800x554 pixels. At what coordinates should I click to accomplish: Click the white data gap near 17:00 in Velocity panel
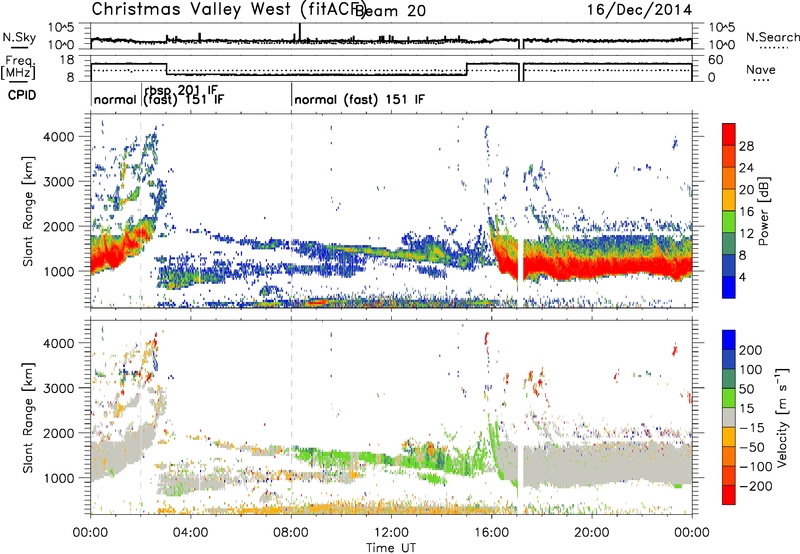click(520, 416)
